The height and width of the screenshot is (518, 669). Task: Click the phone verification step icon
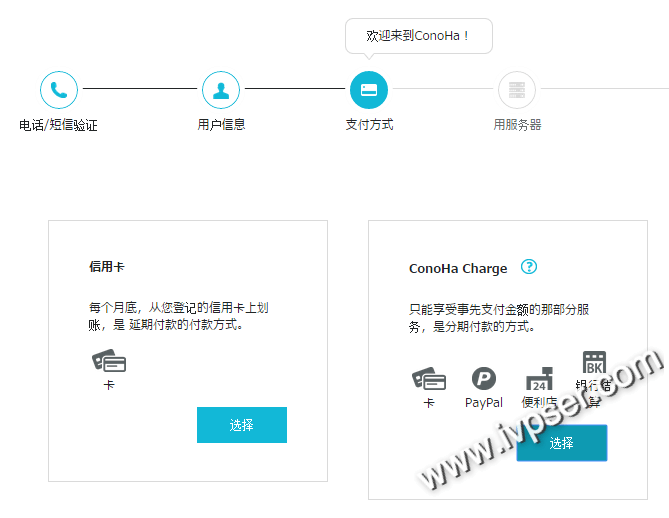click(59, 90)
